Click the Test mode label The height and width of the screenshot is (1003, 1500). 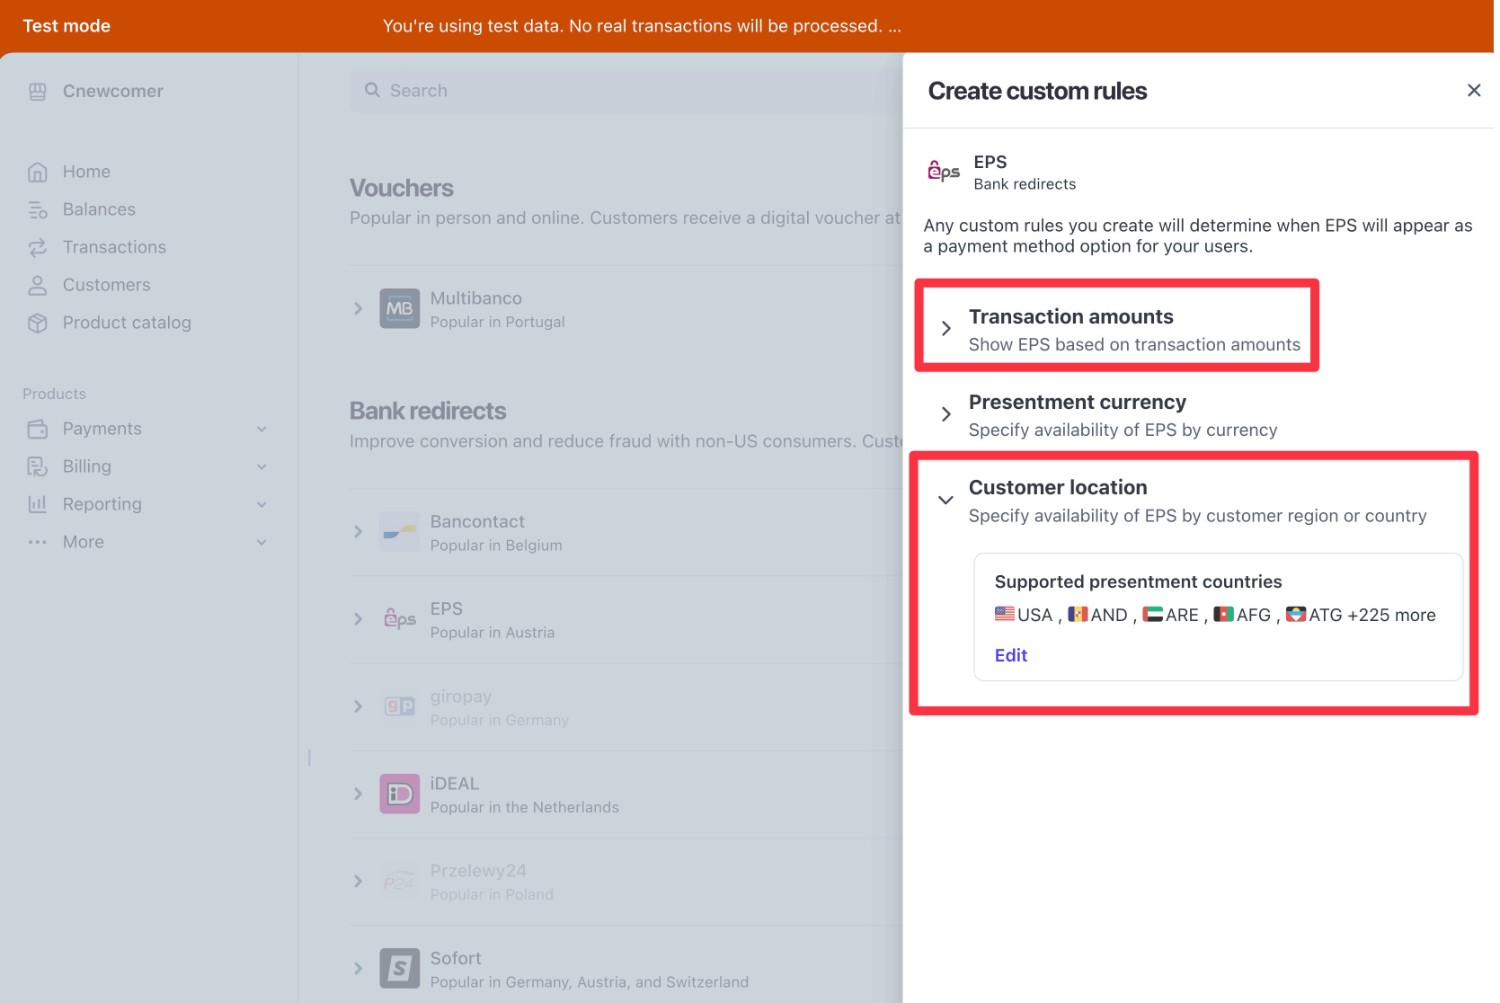pos(67,26)
